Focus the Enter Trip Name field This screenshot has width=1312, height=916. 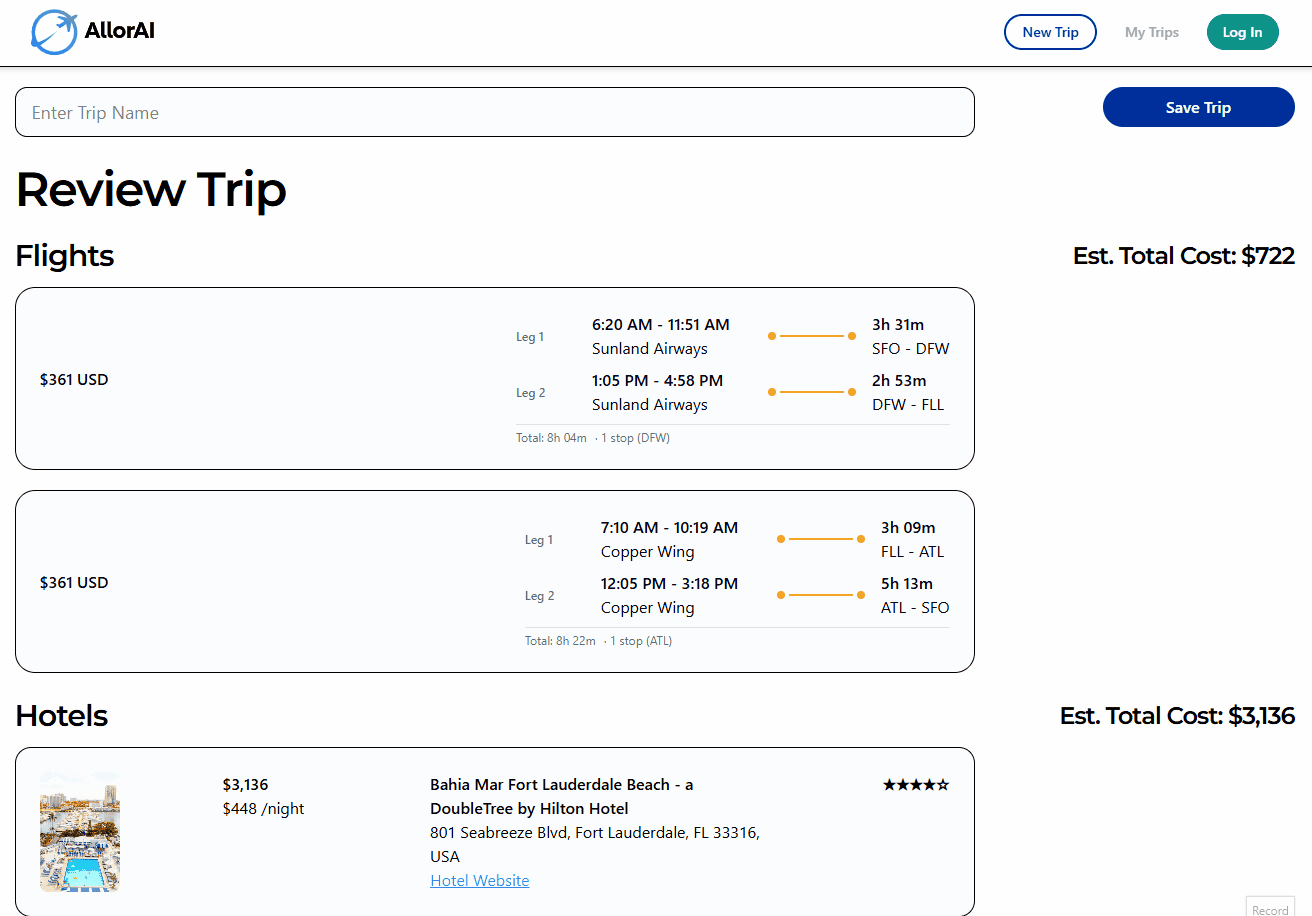pyautogui.click(x=495, y=112)
